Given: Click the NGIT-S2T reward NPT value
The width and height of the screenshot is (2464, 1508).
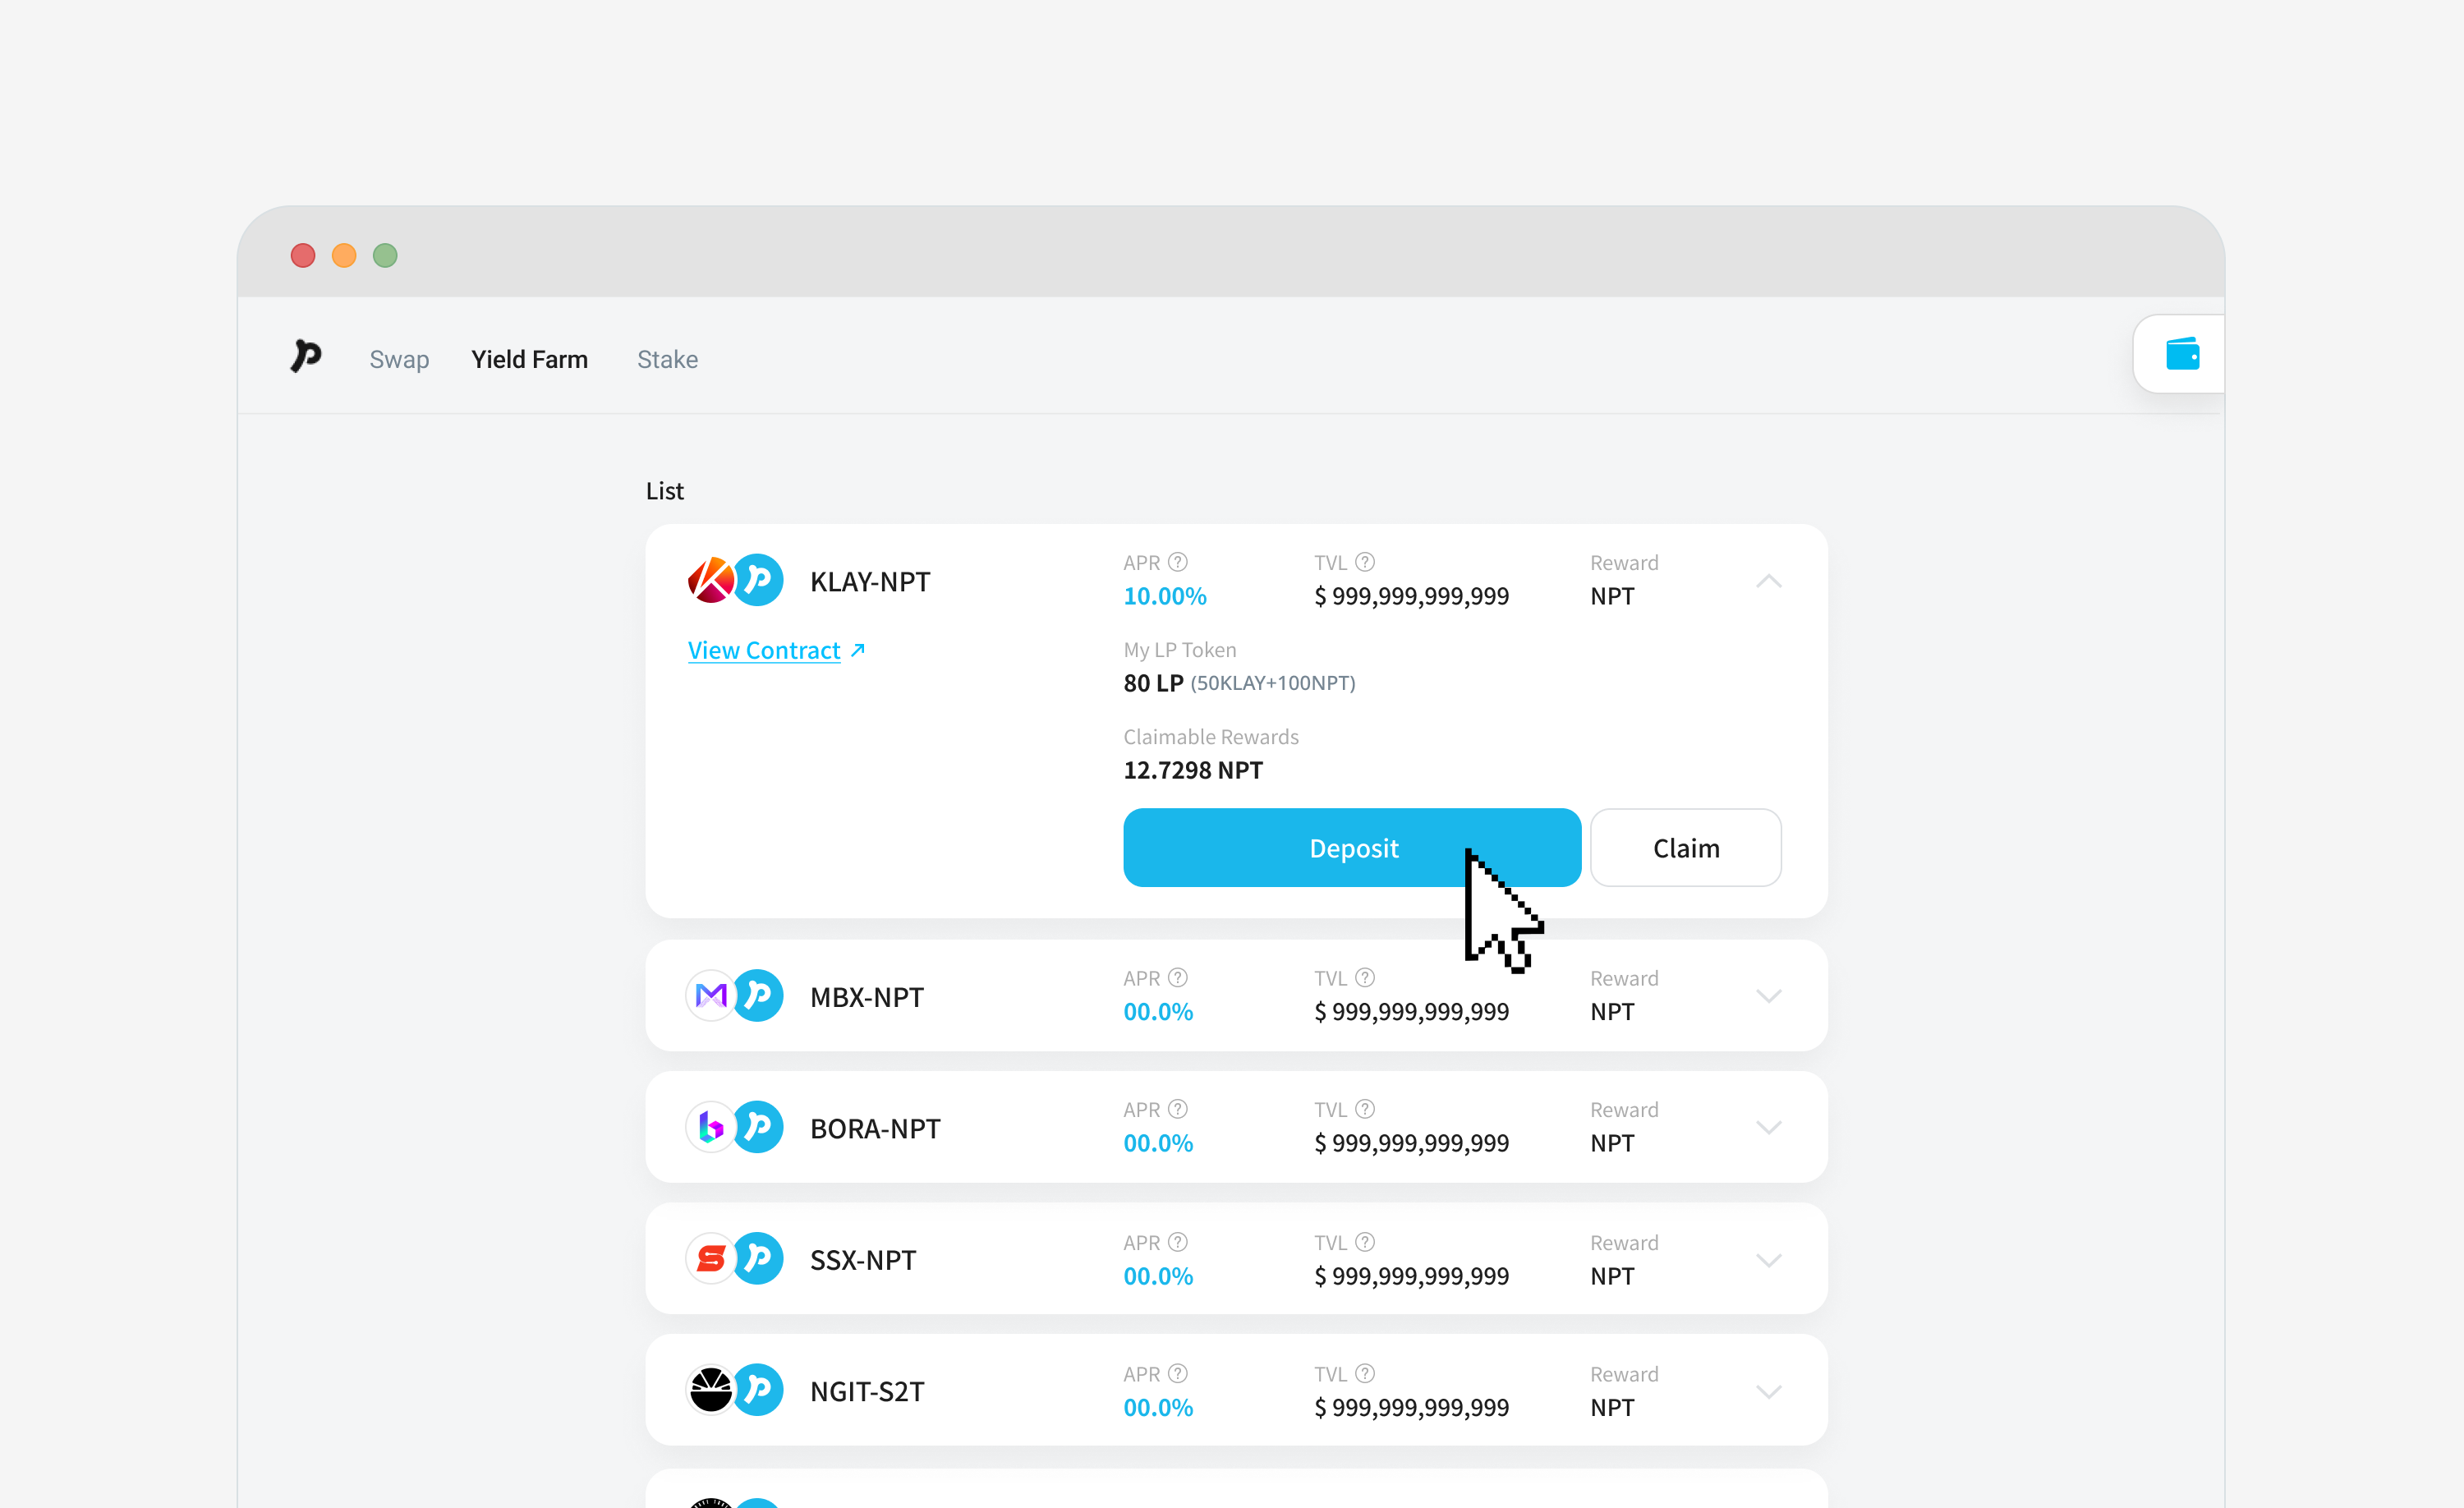Looking at the screenshot, I should click(x=1612, y=1407).
